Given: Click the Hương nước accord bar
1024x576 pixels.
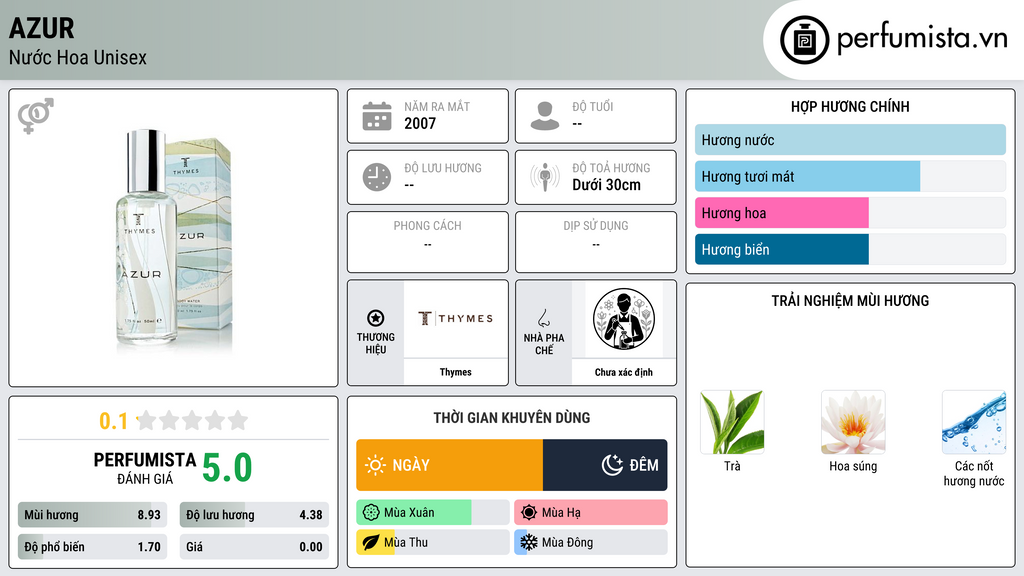Looking at the screenshot, I should (x=850, y=140).
